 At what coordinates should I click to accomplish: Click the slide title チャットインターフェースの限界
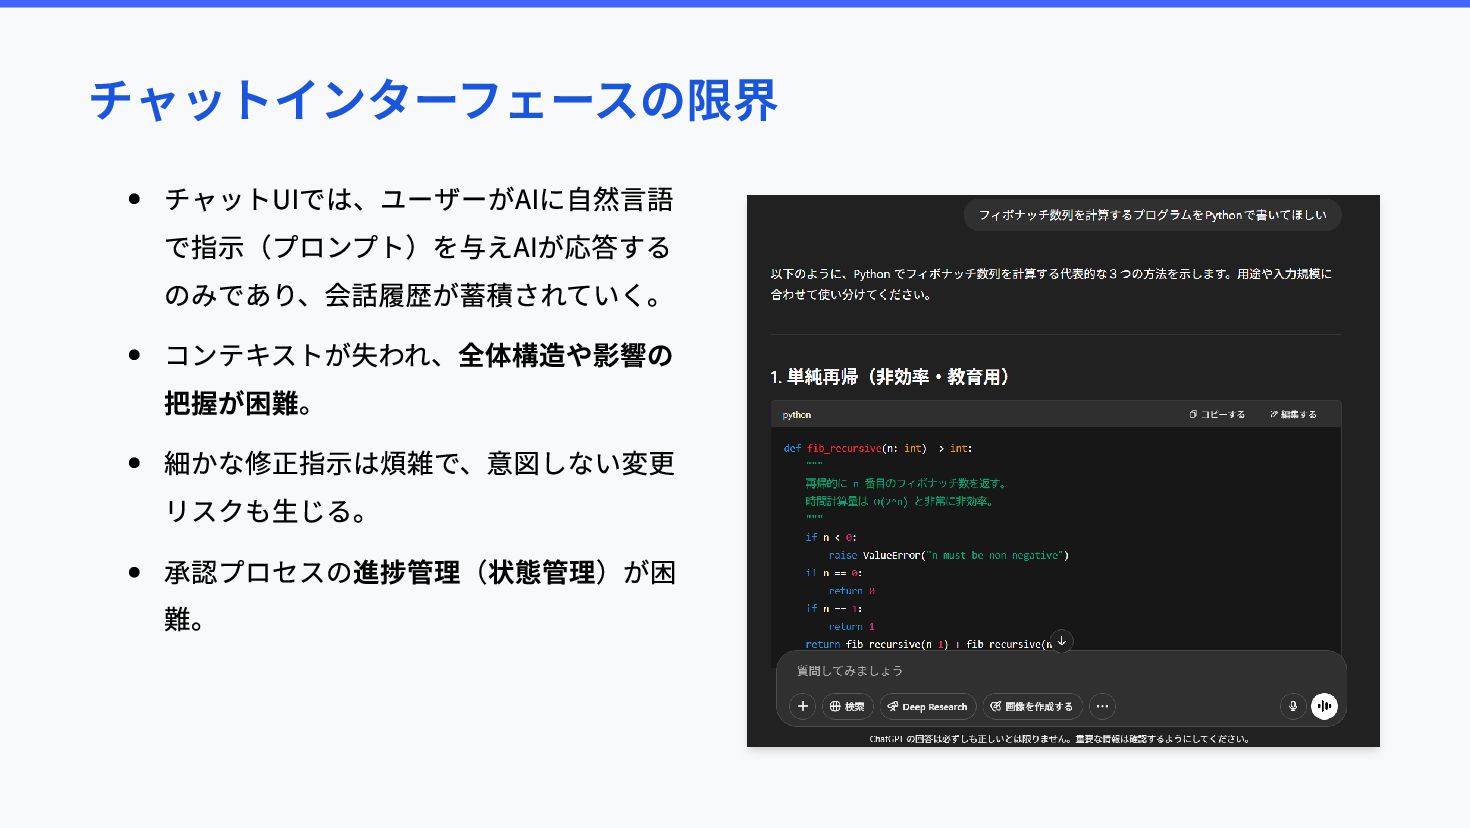(433, 100)
